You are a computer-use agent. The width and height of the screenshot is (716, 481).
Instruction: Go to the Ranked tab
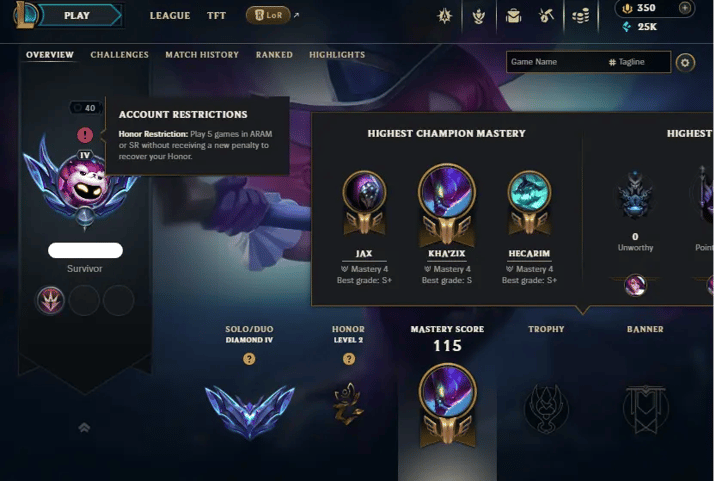pos(274,55)
